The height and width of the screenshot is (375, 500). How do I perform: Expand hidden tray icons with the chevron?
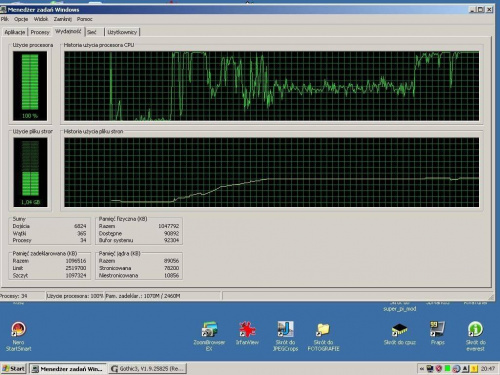click(422, 369)
